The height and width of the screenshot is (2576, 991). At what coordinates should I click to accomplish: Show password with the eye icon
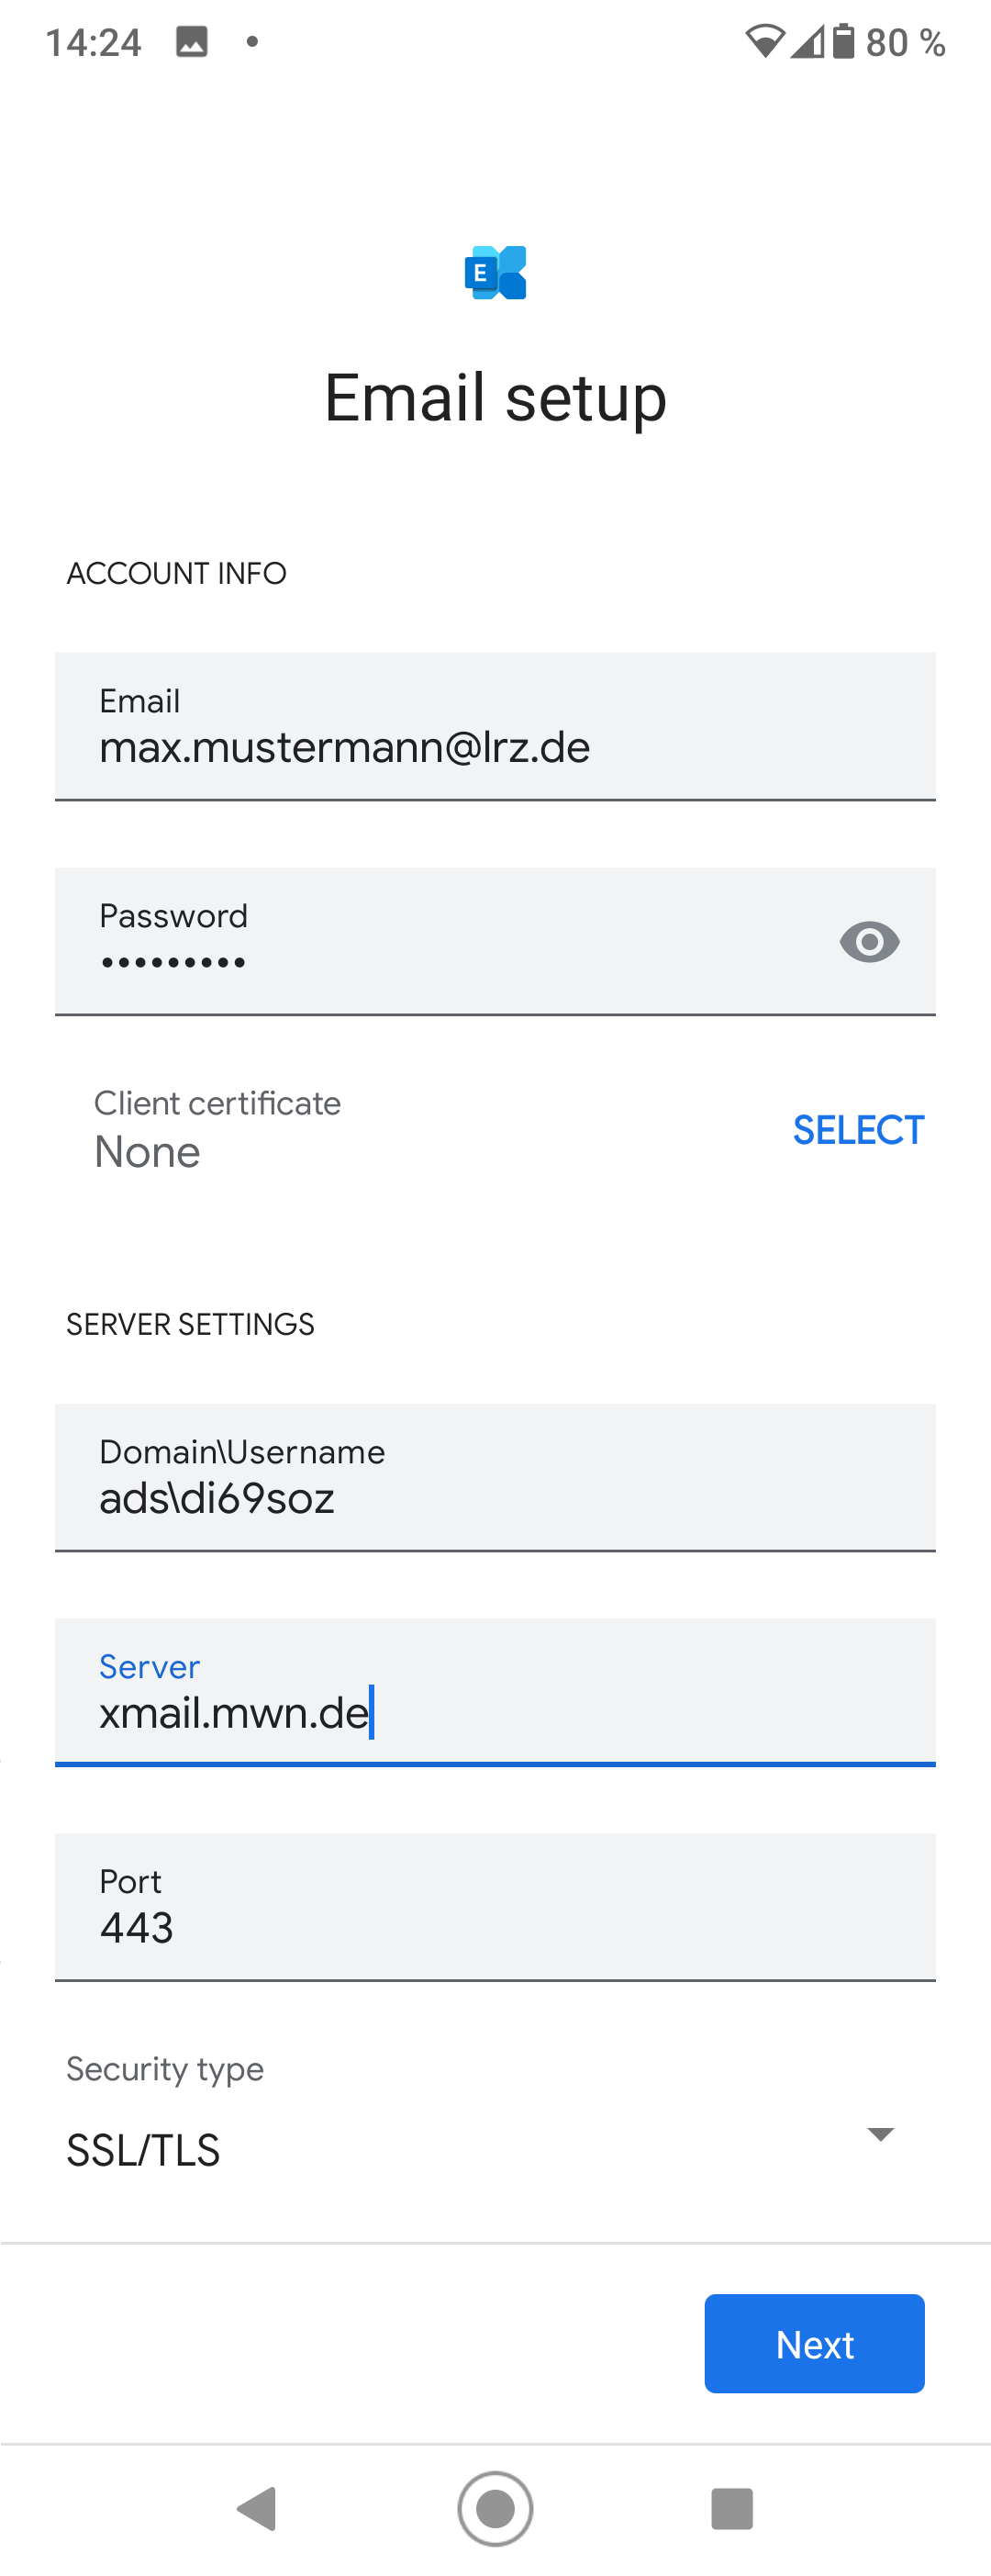tap(869, 942)
